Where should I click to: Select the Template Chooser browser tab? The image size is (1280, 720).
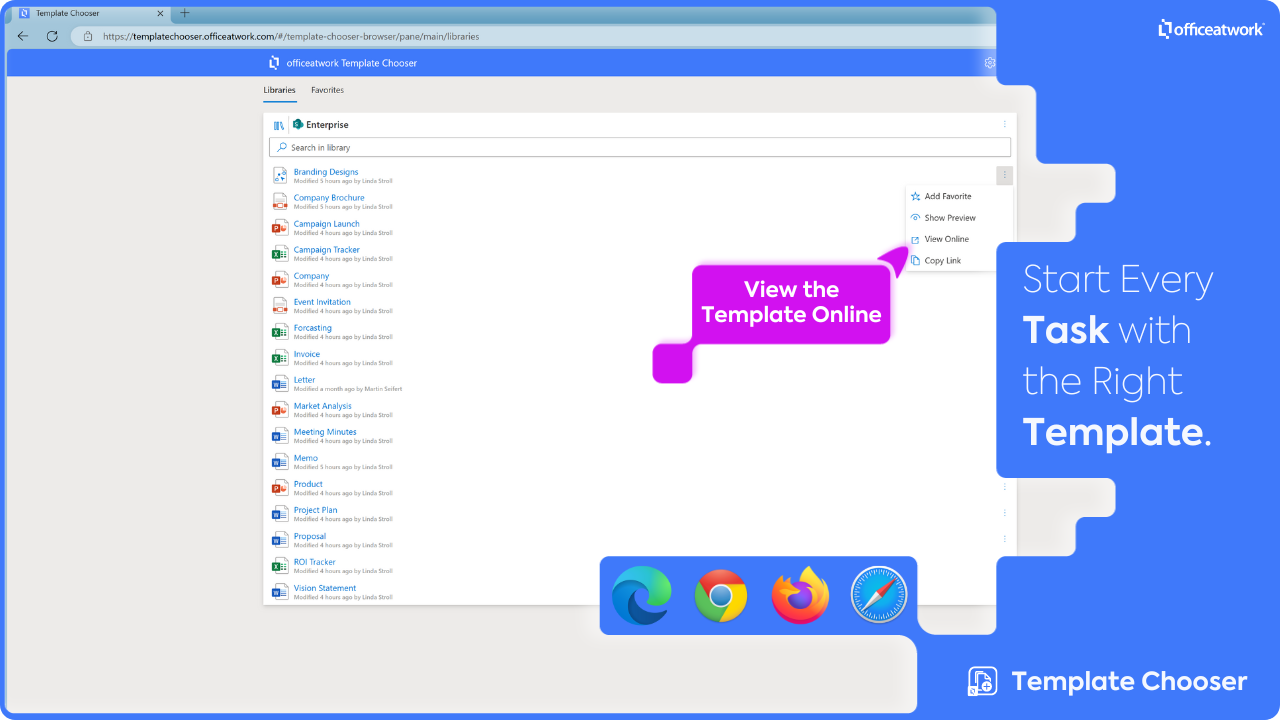click(x=90, y=13)
